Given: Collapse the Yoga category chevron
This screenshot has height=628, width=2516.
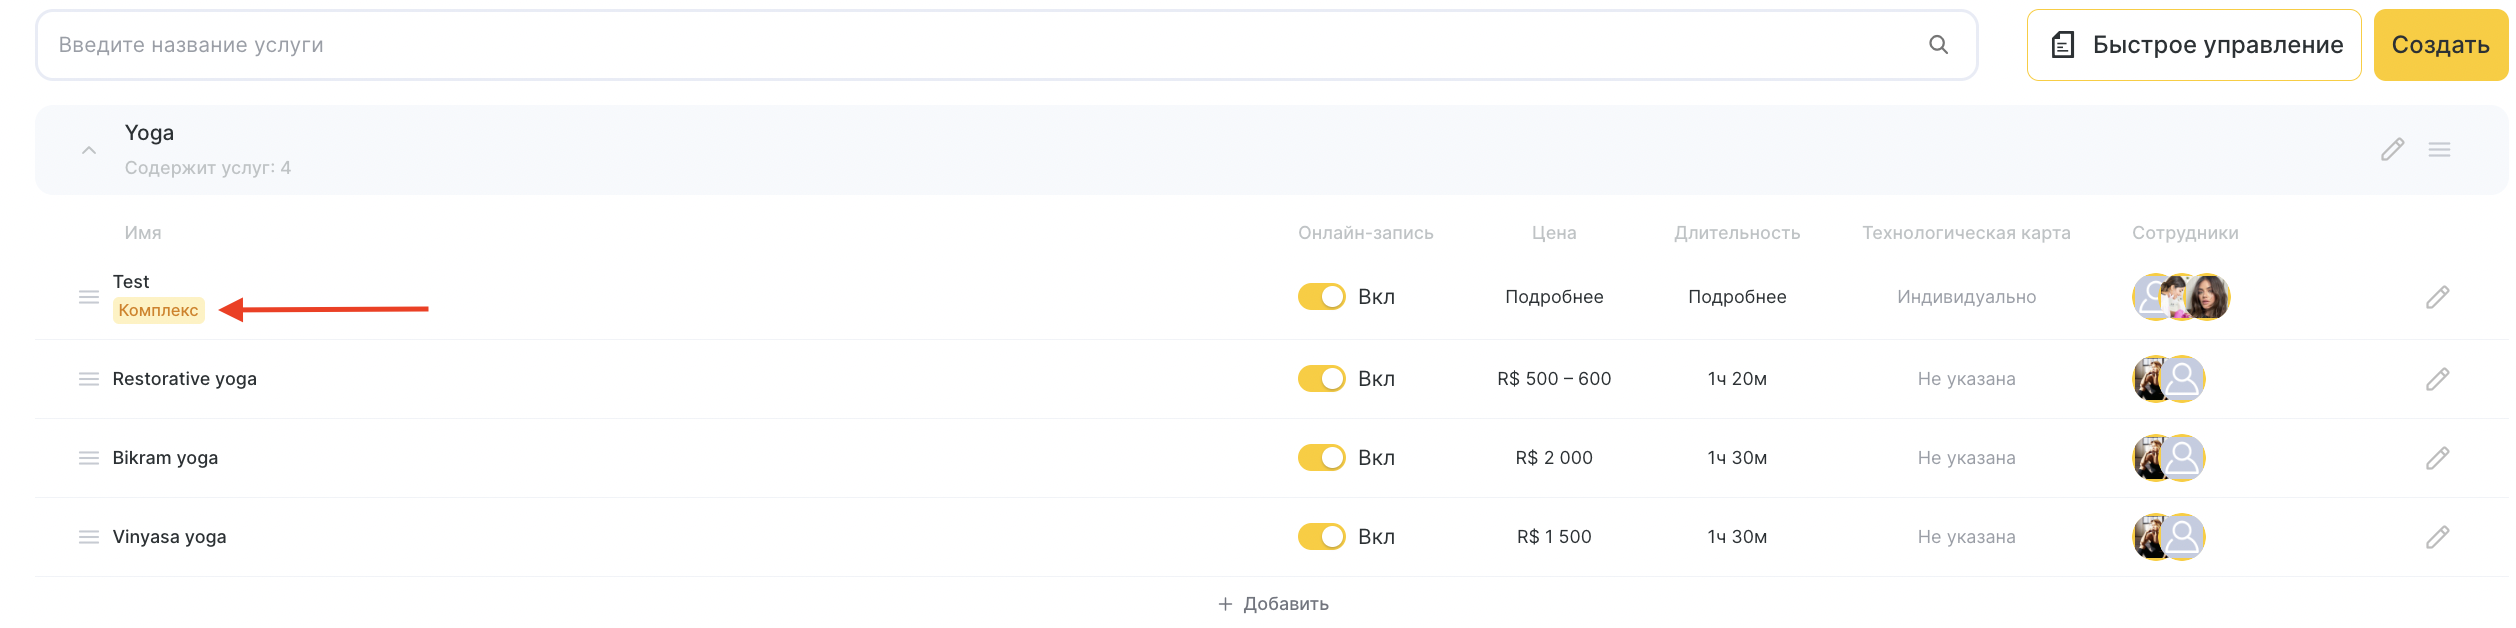Looking at the screenshot, I should [89, 150].
